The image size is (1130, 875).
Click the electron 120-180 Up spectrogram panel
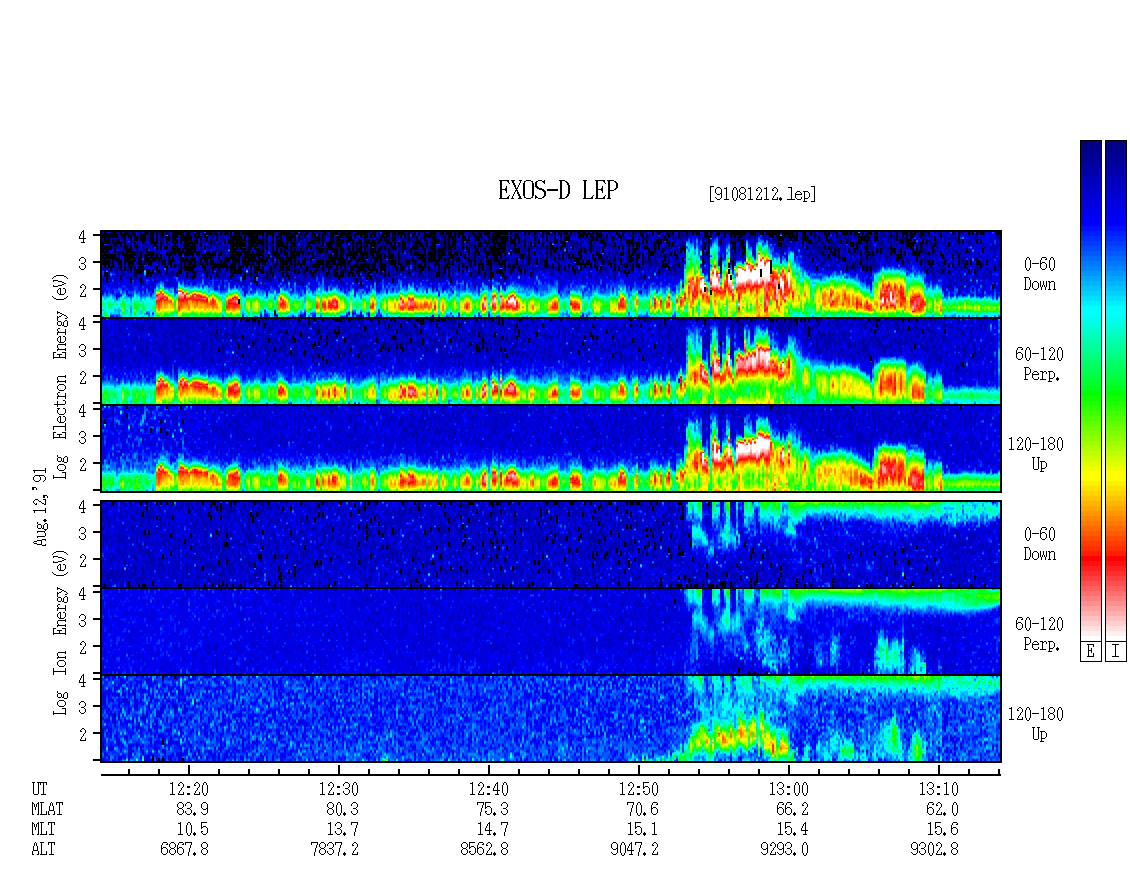tap(551, 448)
